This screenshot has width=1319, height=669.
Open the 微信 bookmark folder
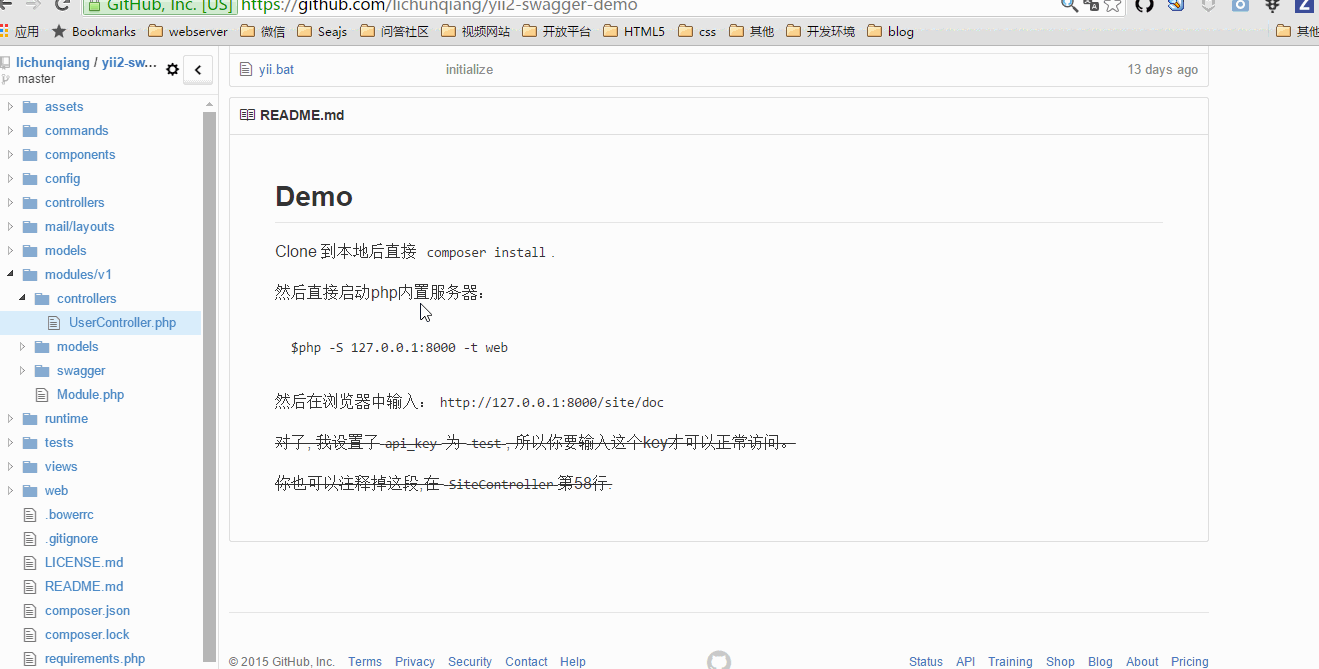(263, 31)
